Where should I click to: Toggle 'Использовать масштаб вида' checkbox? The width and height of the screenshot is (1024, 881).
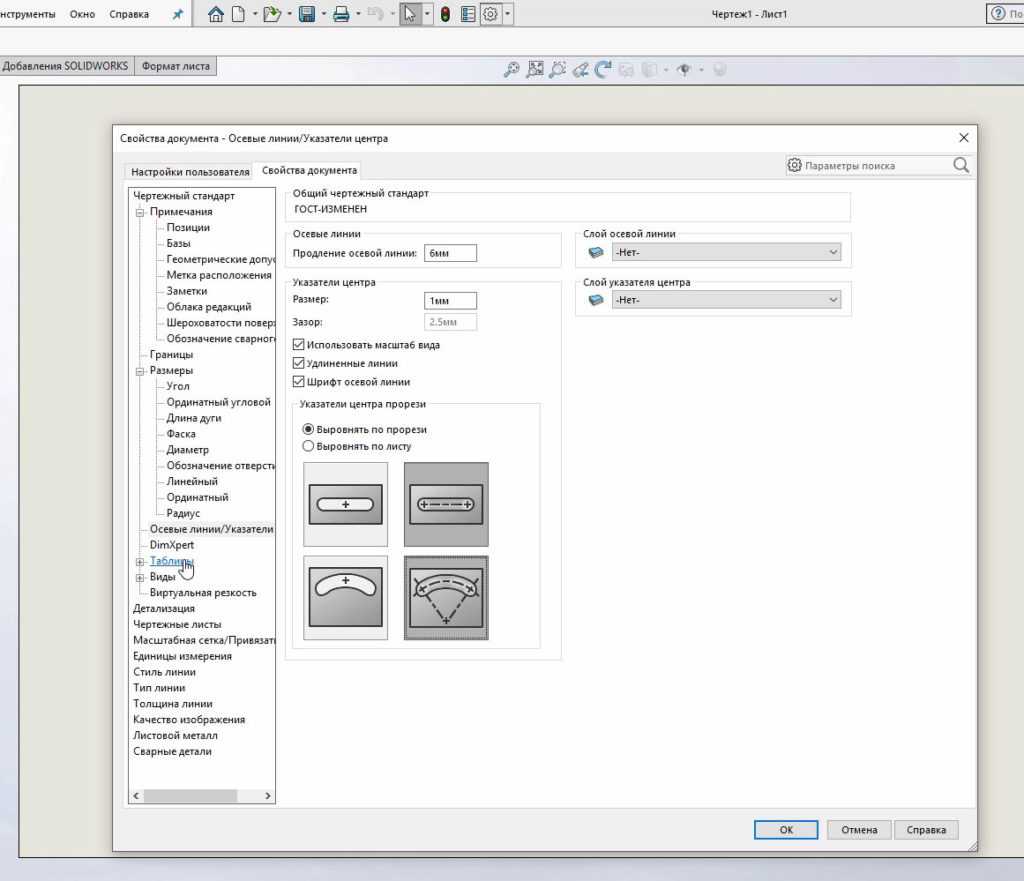[298, 345]
